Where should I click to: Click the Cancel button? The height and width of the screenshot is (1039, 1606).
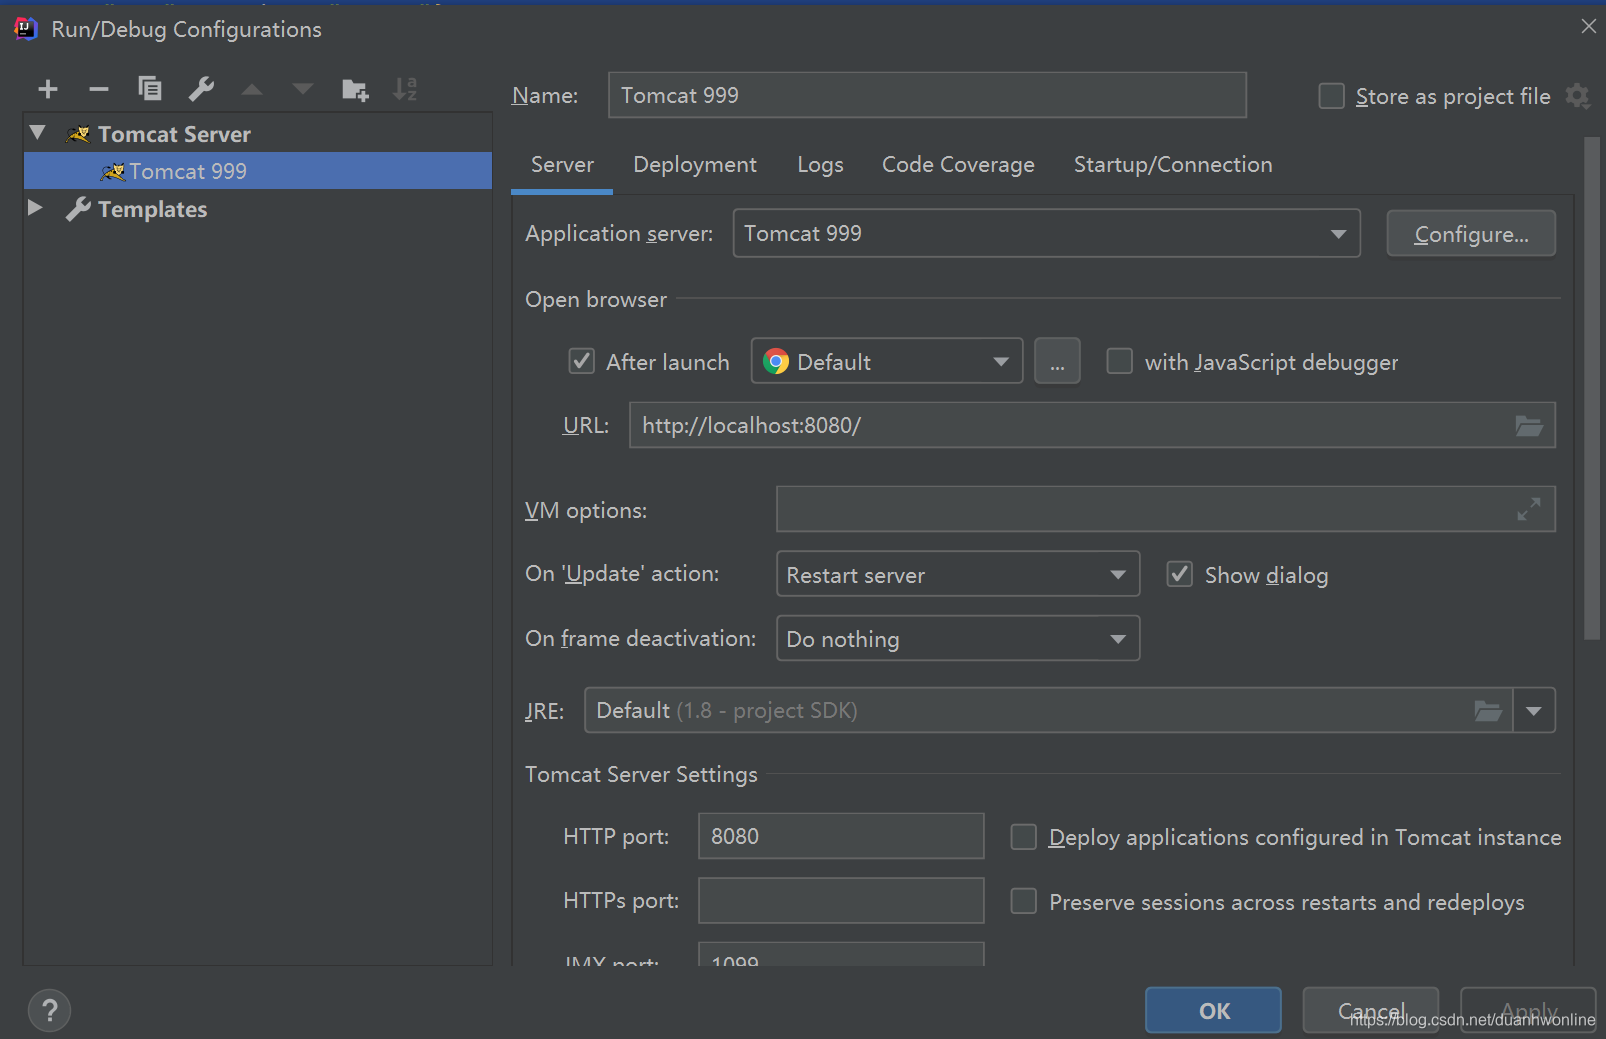(1370, 1011)
